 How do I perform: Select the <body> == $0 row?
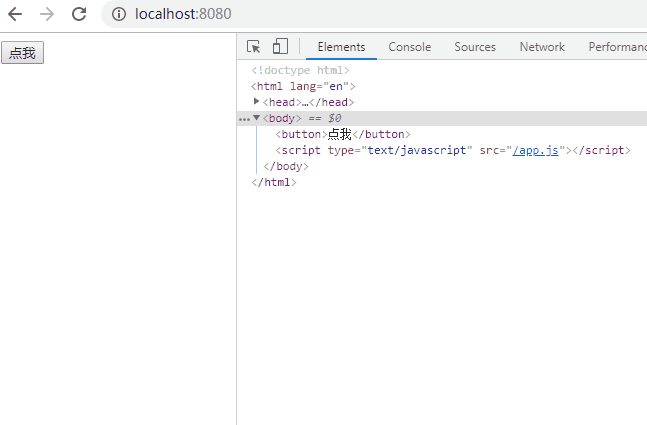pyautogui.click(x=442, y=118)
